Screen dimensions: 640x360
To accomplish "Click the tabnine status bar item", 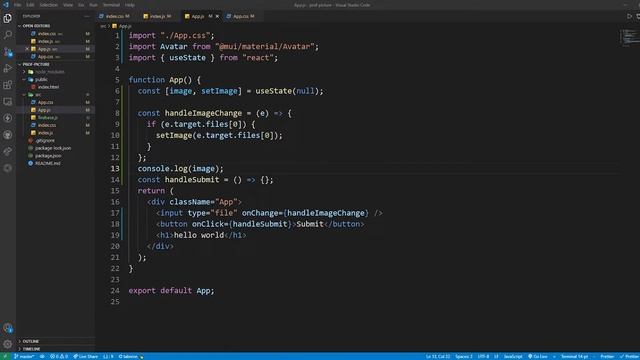I will pos(131,356).
